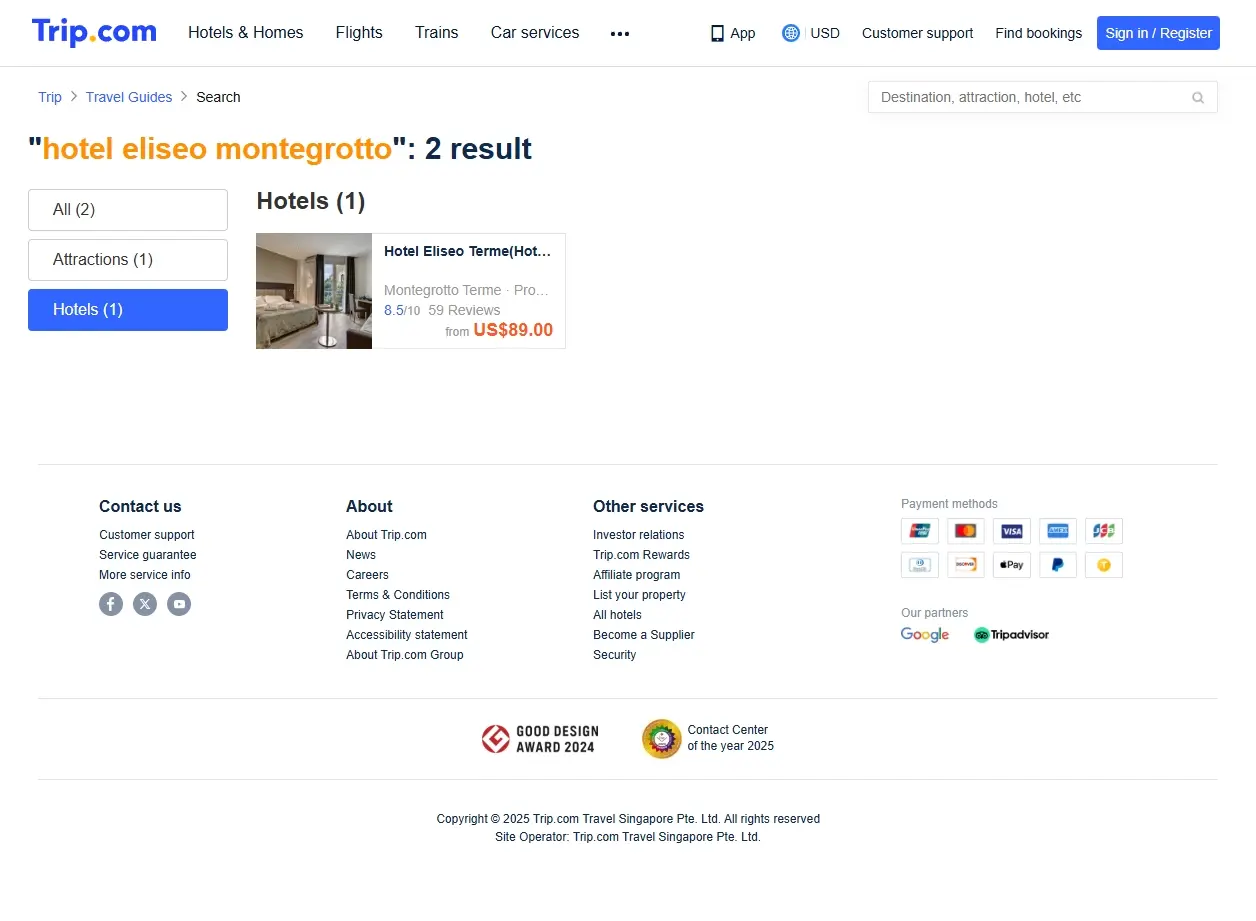Image resolution: width=1256 pixels, height=921 pixels.
Task: Open Become a Supplier link
Action: [x=644, y=635]
